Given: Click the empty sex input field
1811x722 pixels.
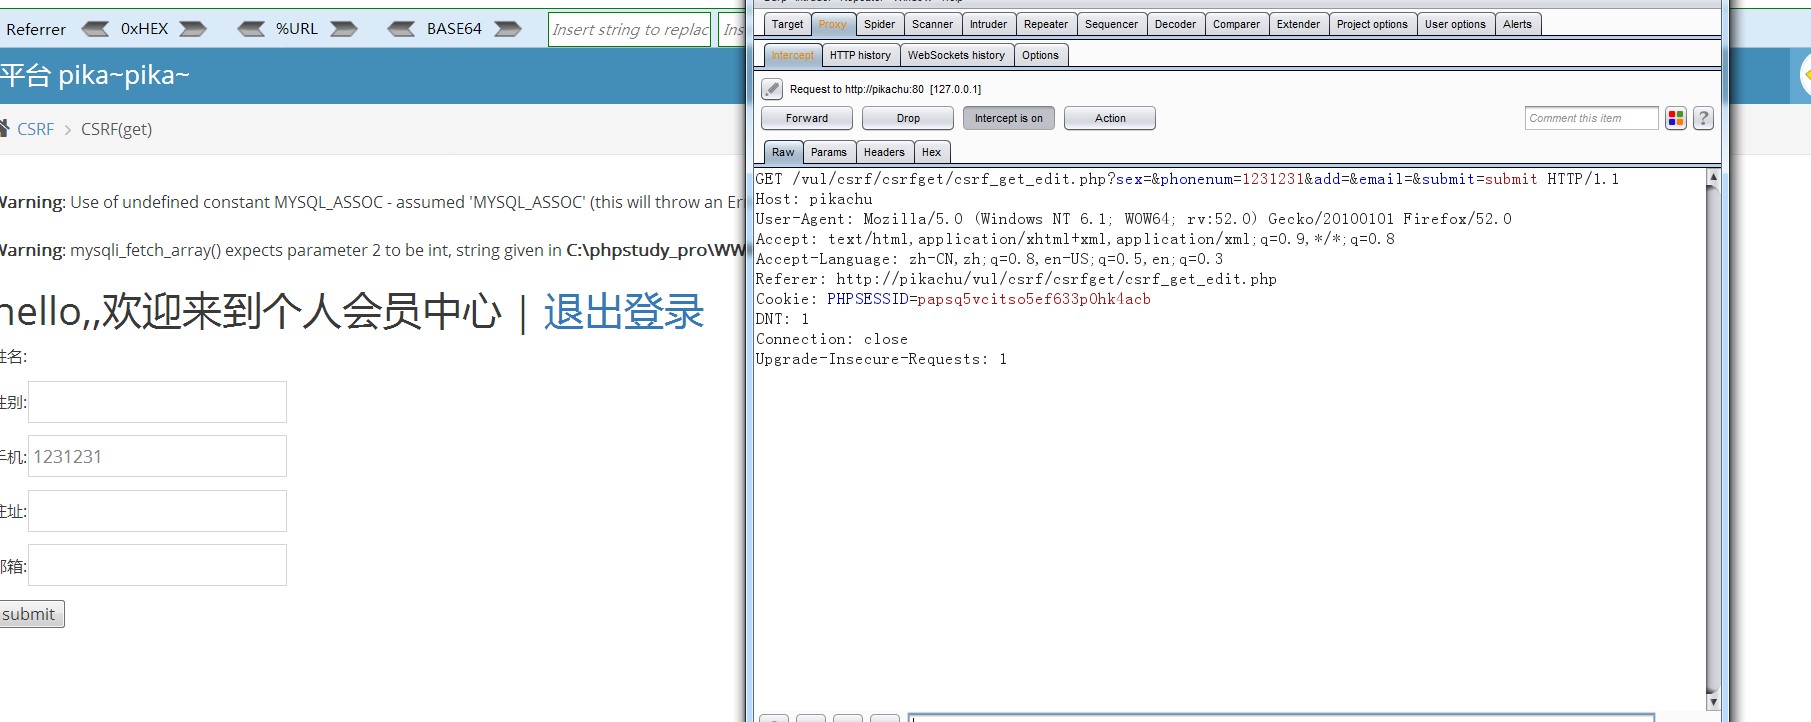Looking at the screenshot, I should 157,402.
